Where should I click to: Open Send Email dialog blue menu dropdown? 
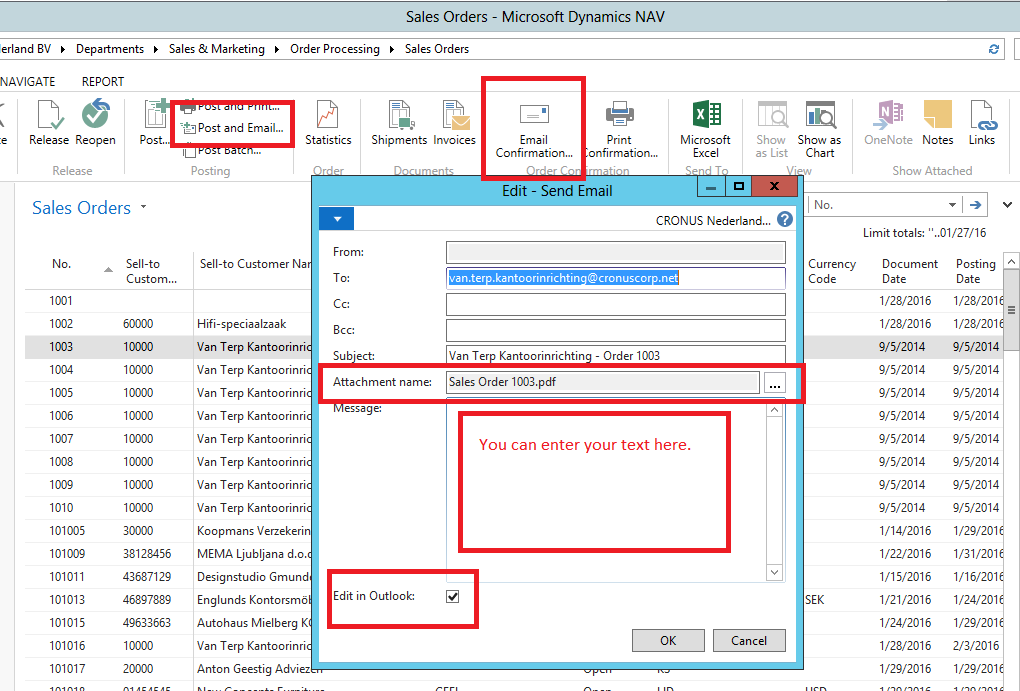tap(336, 219)
